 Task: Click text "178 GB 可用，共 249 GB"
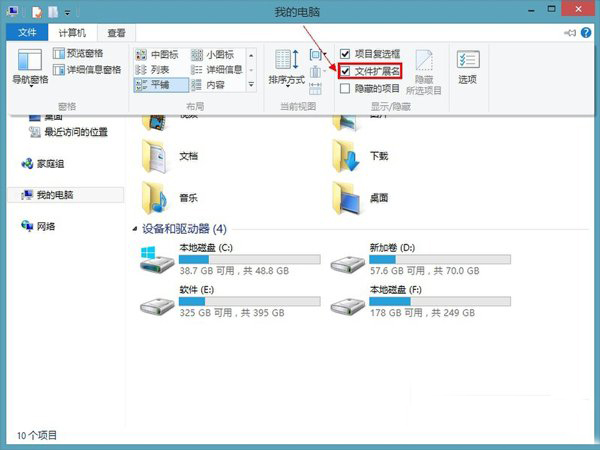coord(422,313)
